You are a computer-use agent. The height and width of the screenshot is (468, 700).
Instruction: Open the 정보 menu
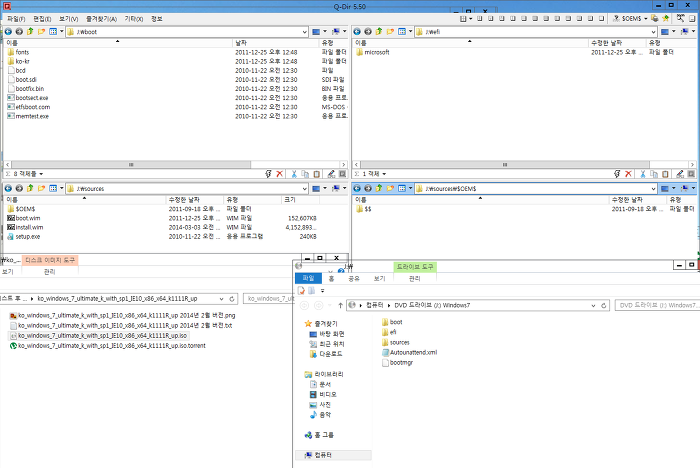(157, 19)
